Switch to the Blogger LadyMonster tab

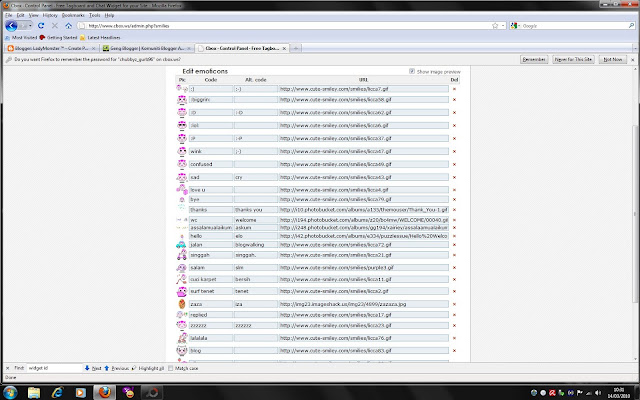tap(51, 48)
